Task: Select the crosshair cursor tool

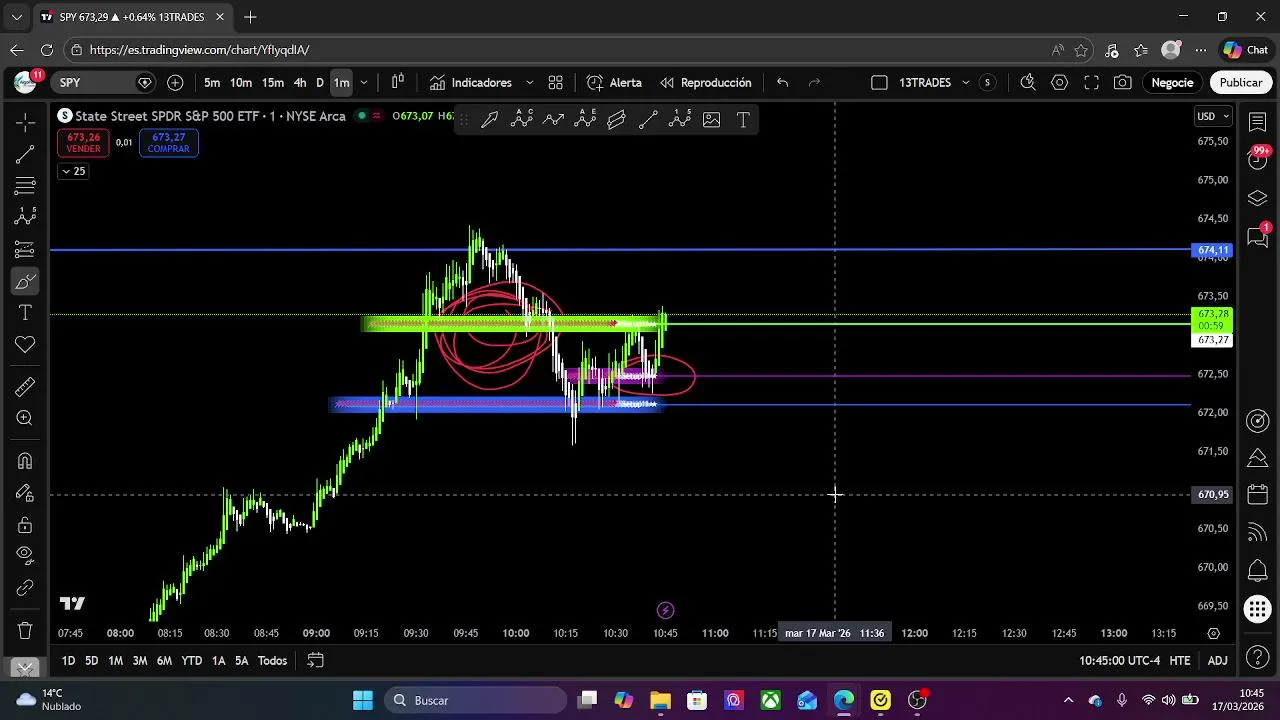Action: coord(25,122)
